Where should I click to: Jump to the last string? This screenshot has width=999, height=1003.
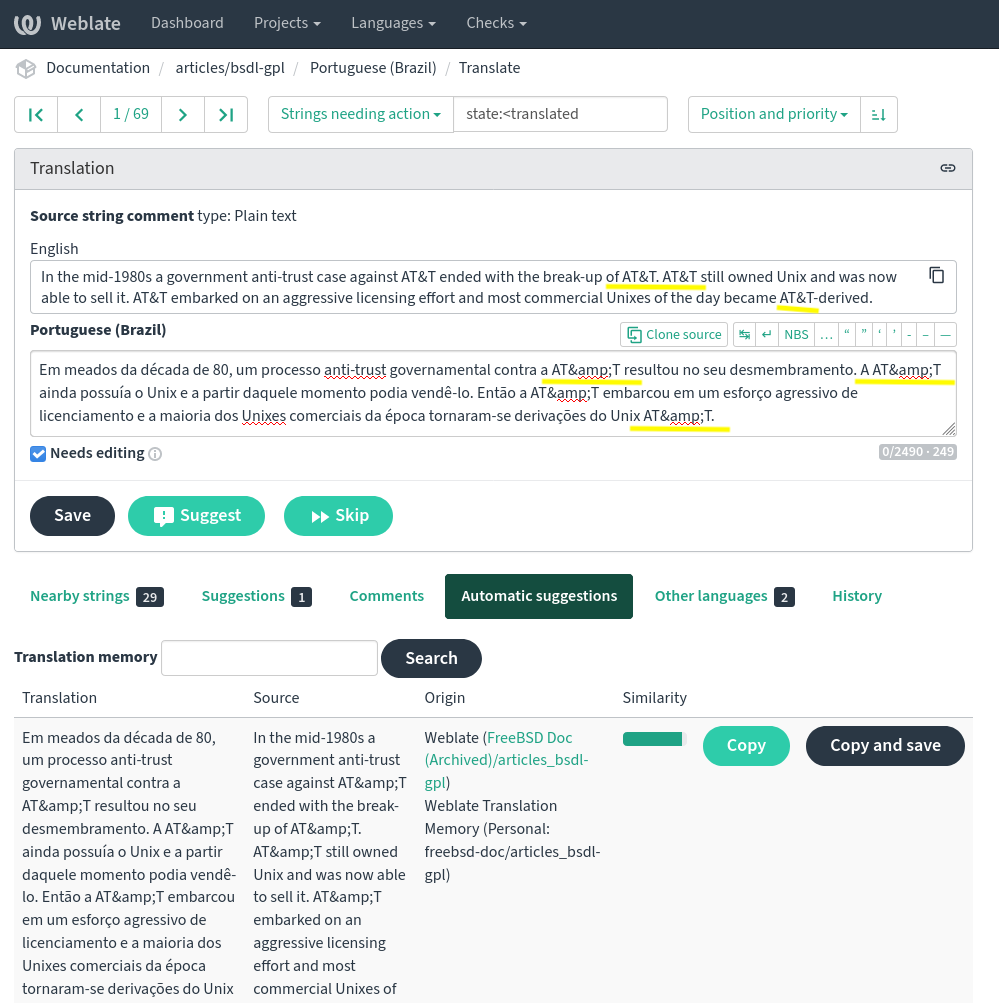226,115
